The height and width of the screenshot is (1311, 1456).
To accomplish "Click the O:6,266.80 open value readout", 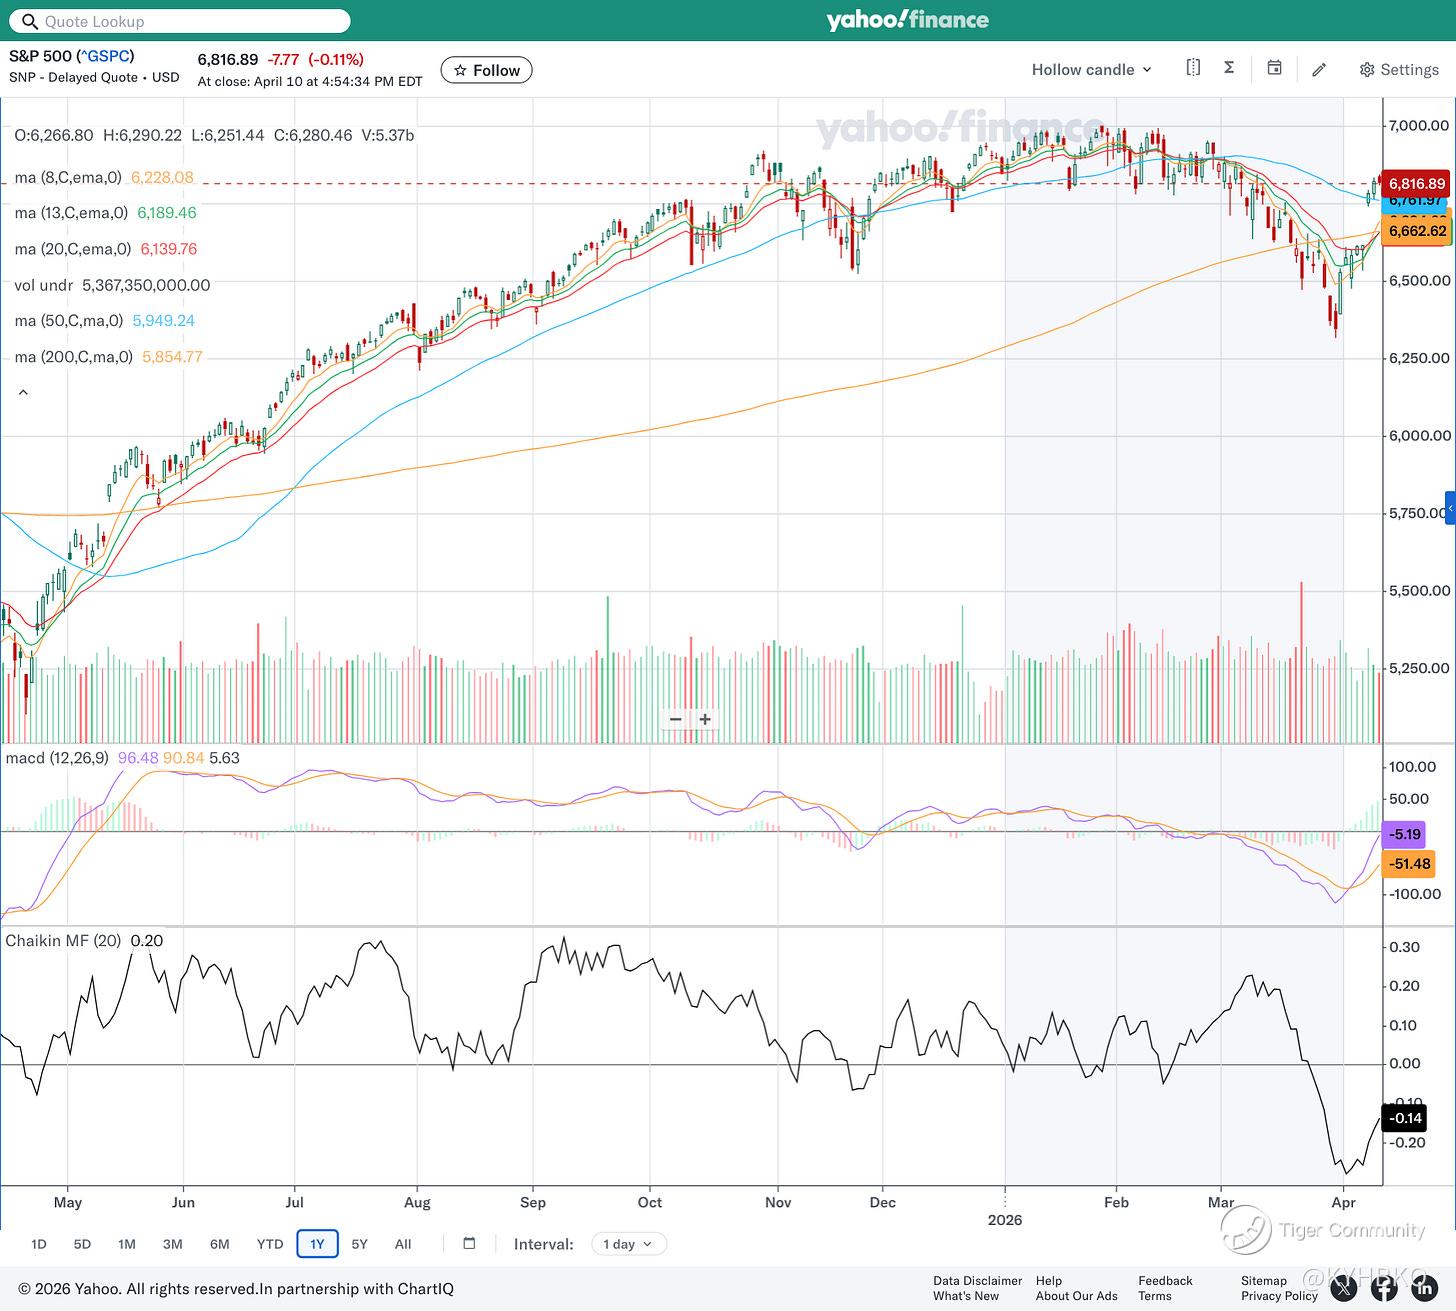I will (x=54, y=135).
